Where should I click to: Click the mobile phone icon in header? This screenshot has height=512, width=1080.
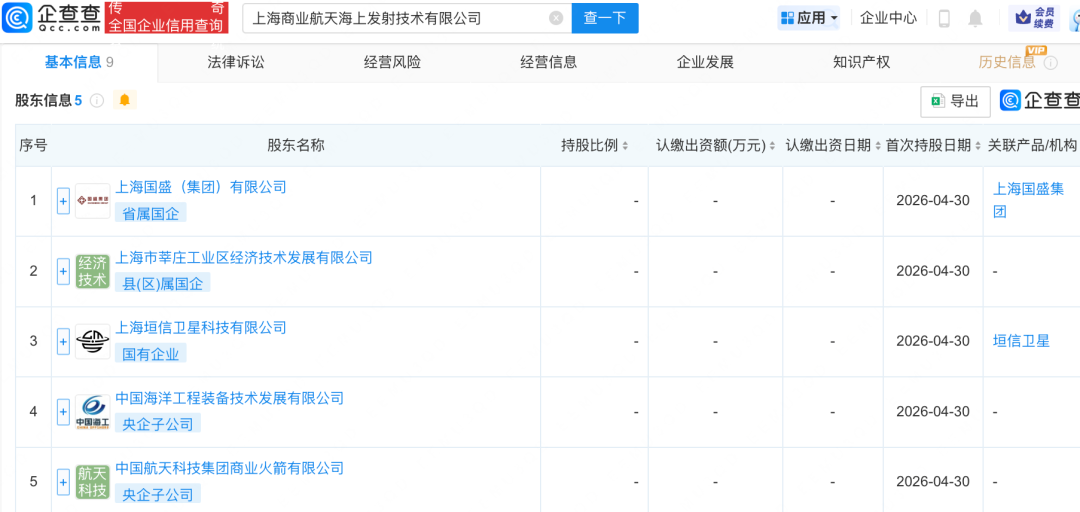[x=944, y=19]
